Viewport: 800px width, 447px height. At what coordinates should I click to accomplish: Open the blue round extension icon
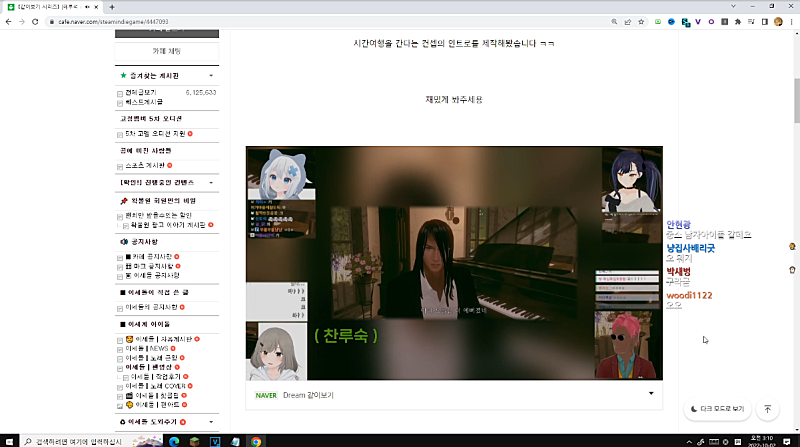pos(671,21)
